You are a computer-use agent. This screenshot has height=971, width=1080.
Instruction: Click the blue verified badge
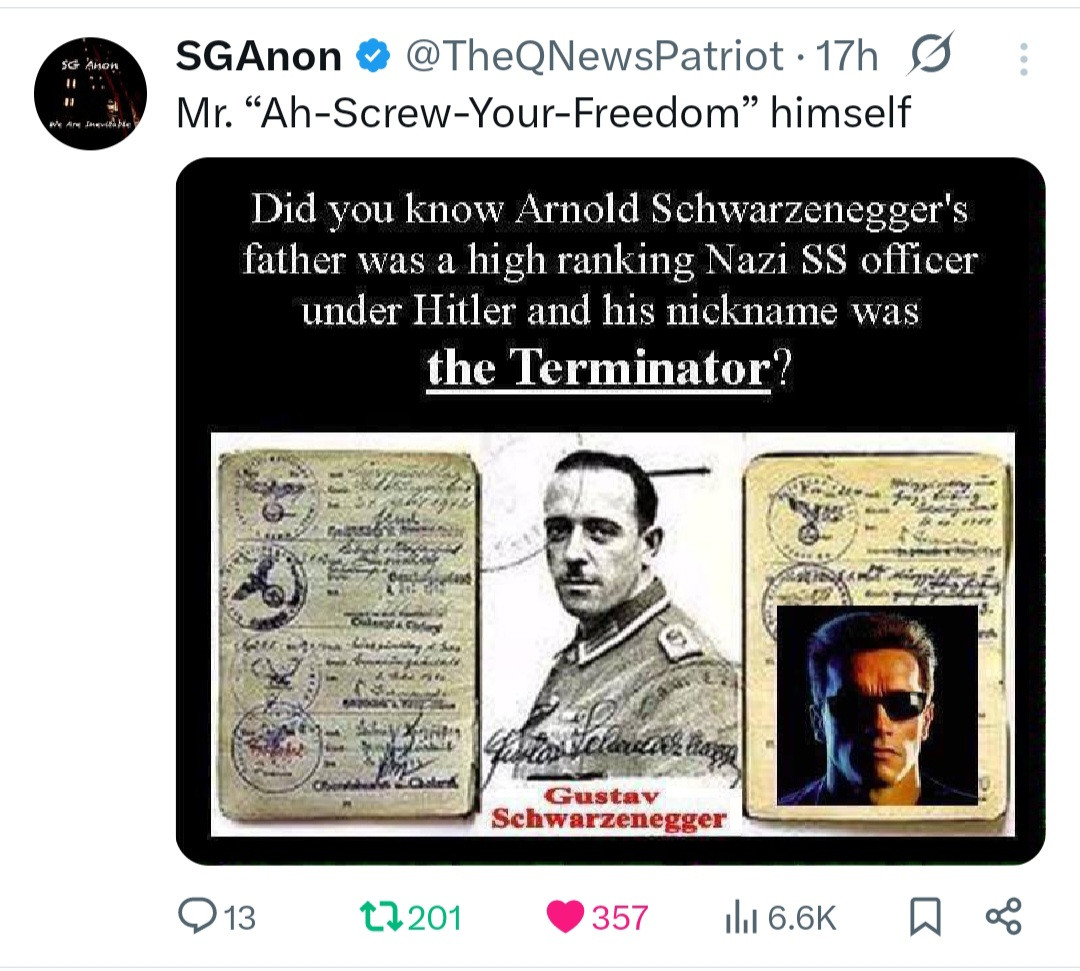[x=373, y=56]
